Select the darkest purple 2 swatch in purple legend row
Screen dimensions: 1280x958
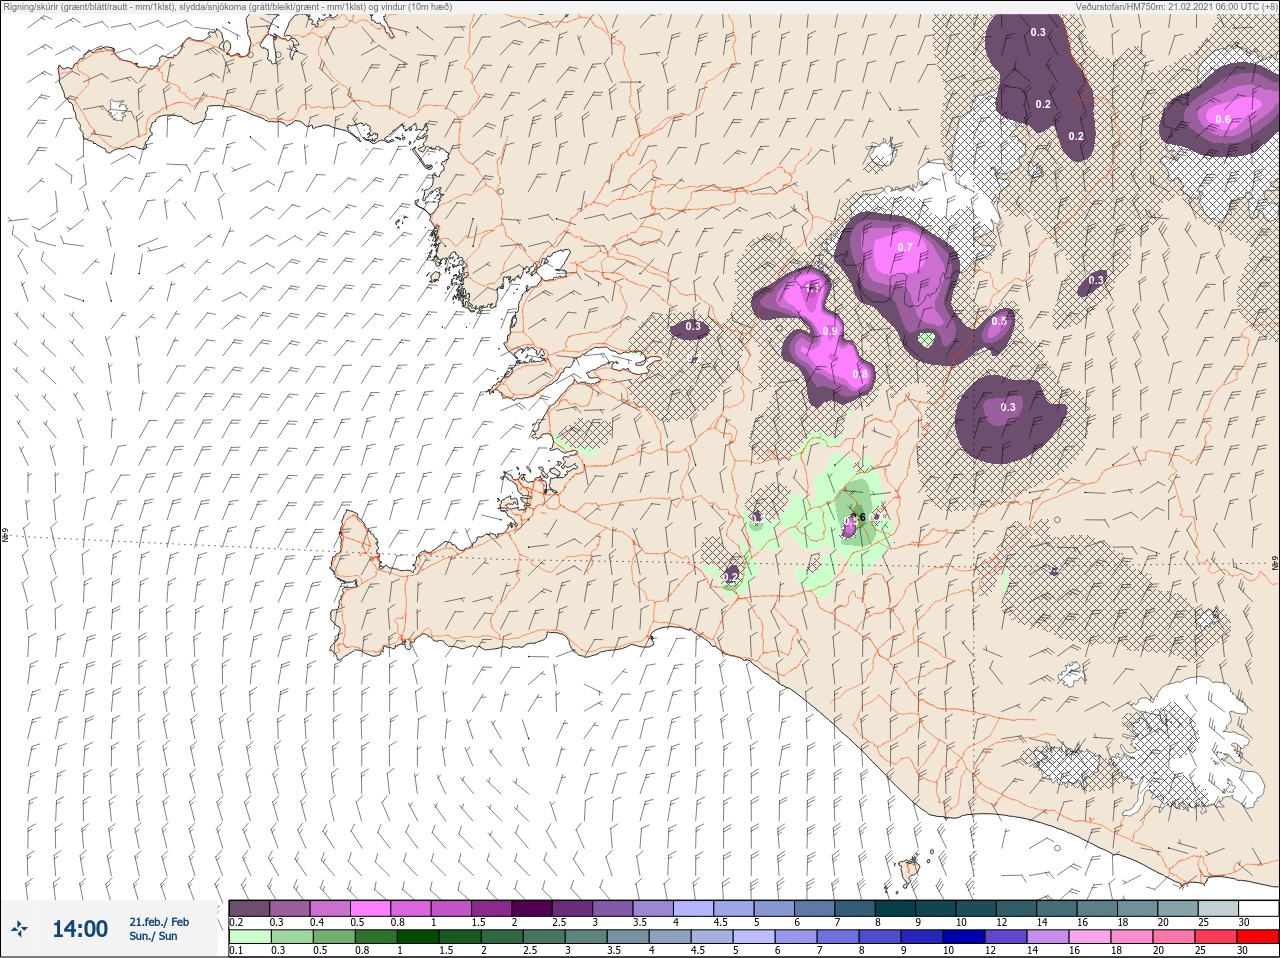(532, 908)
